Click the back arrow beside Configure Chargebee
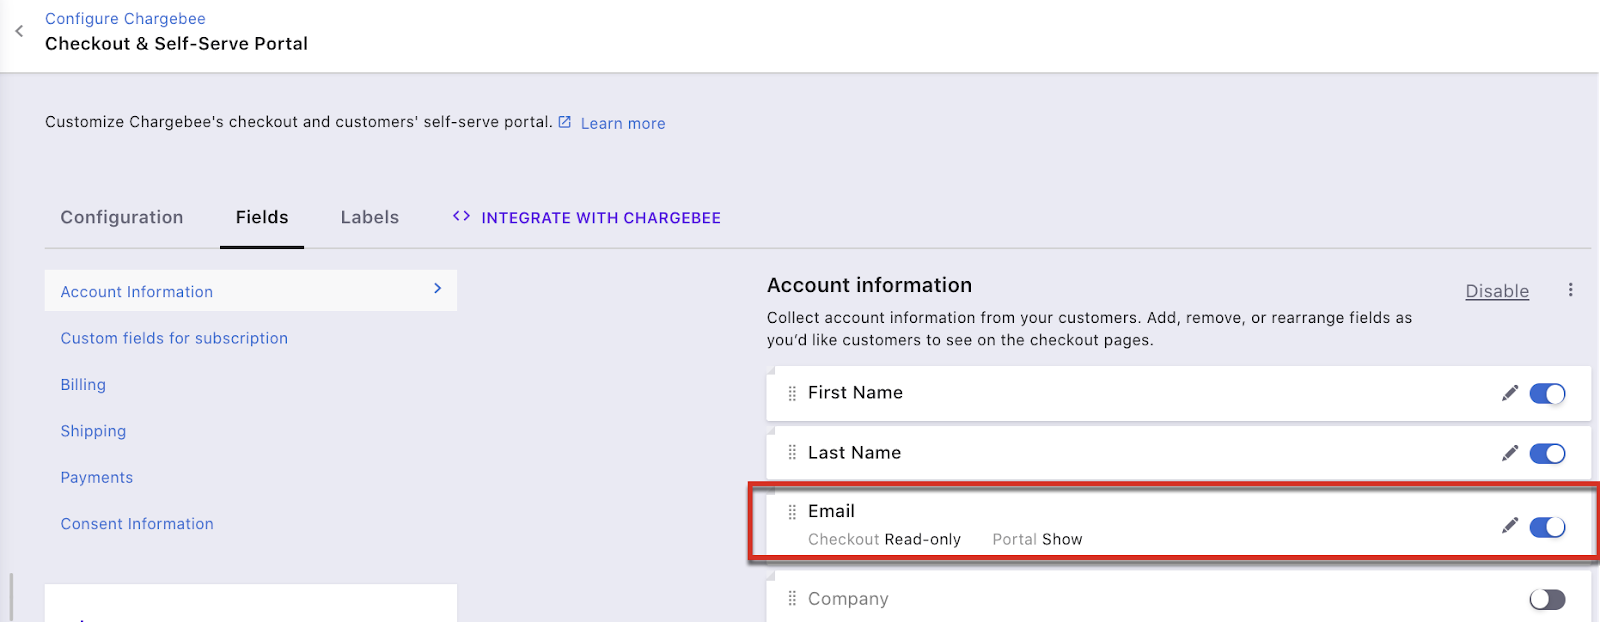Viewport: 1600px width, 622px height. click(x=19, y=31)
